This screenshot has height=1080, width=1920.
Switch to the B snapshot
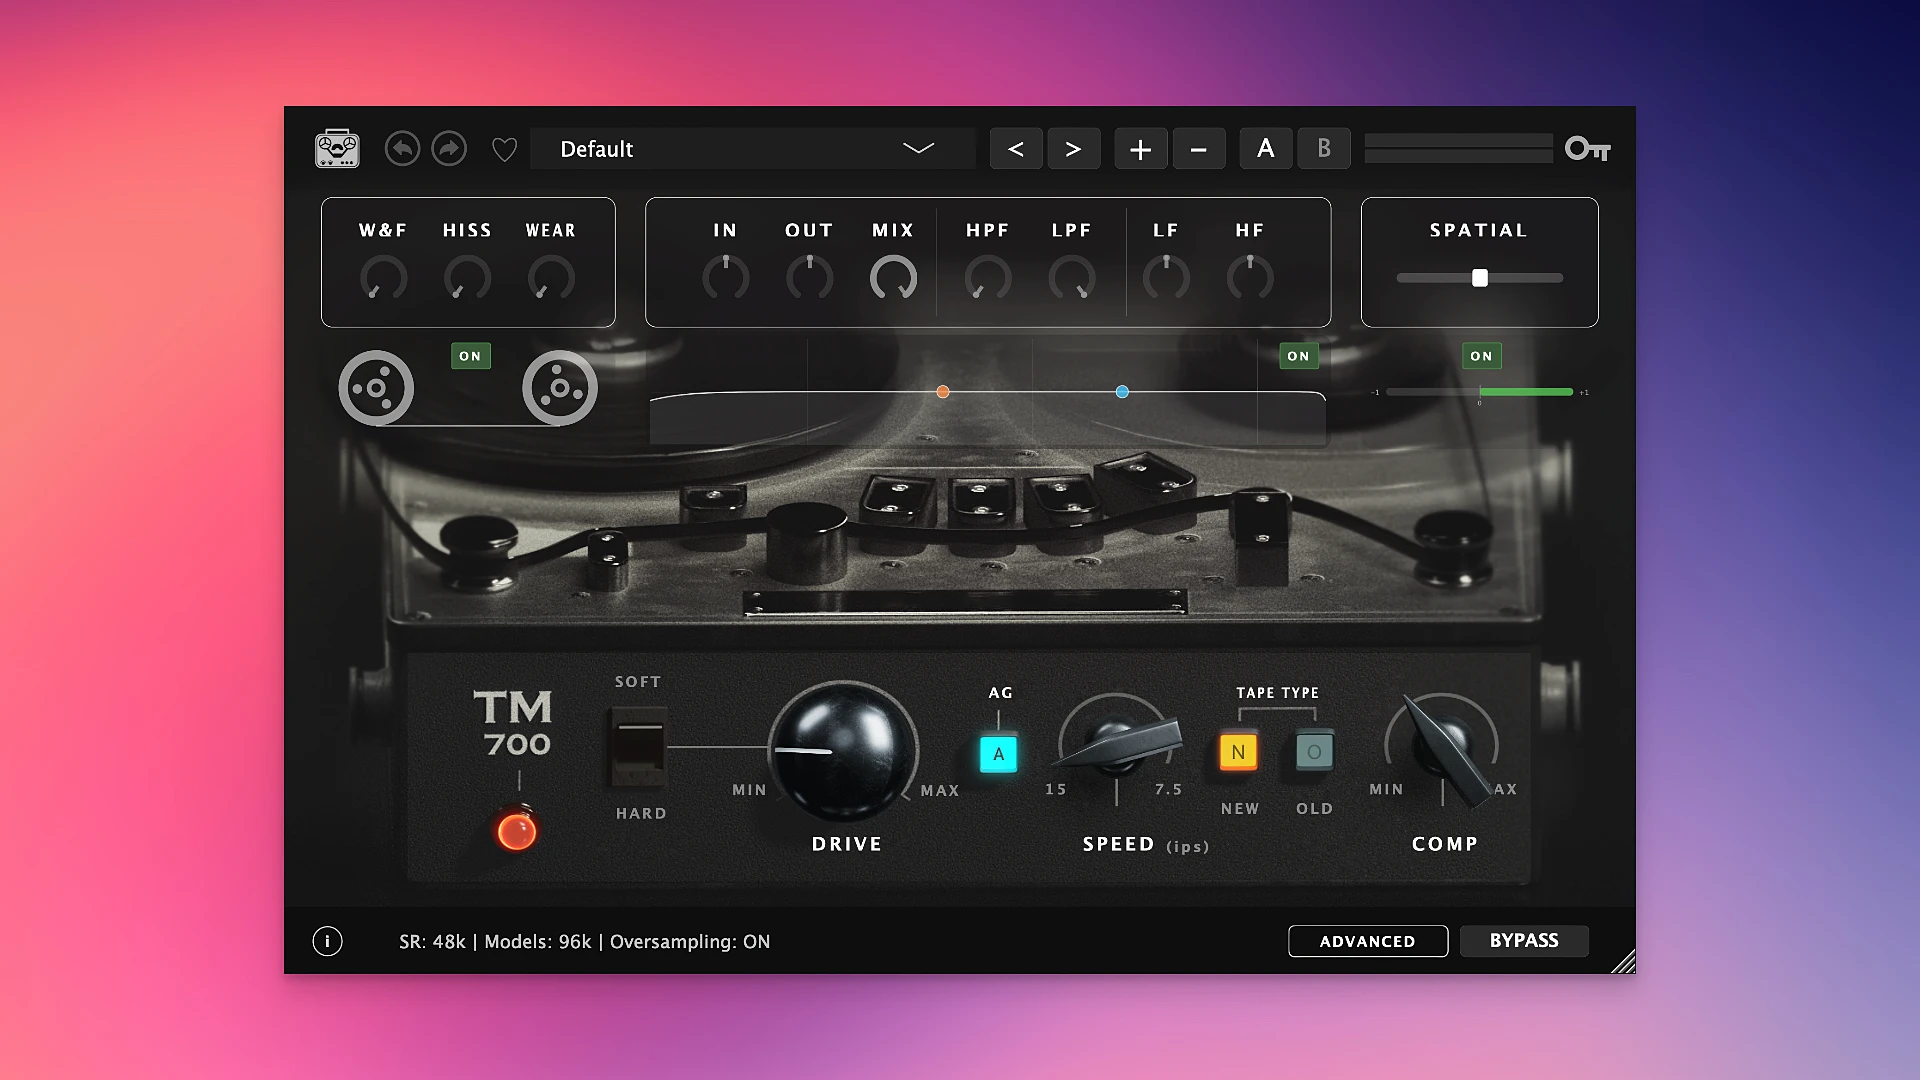(x=1324, y=148)
